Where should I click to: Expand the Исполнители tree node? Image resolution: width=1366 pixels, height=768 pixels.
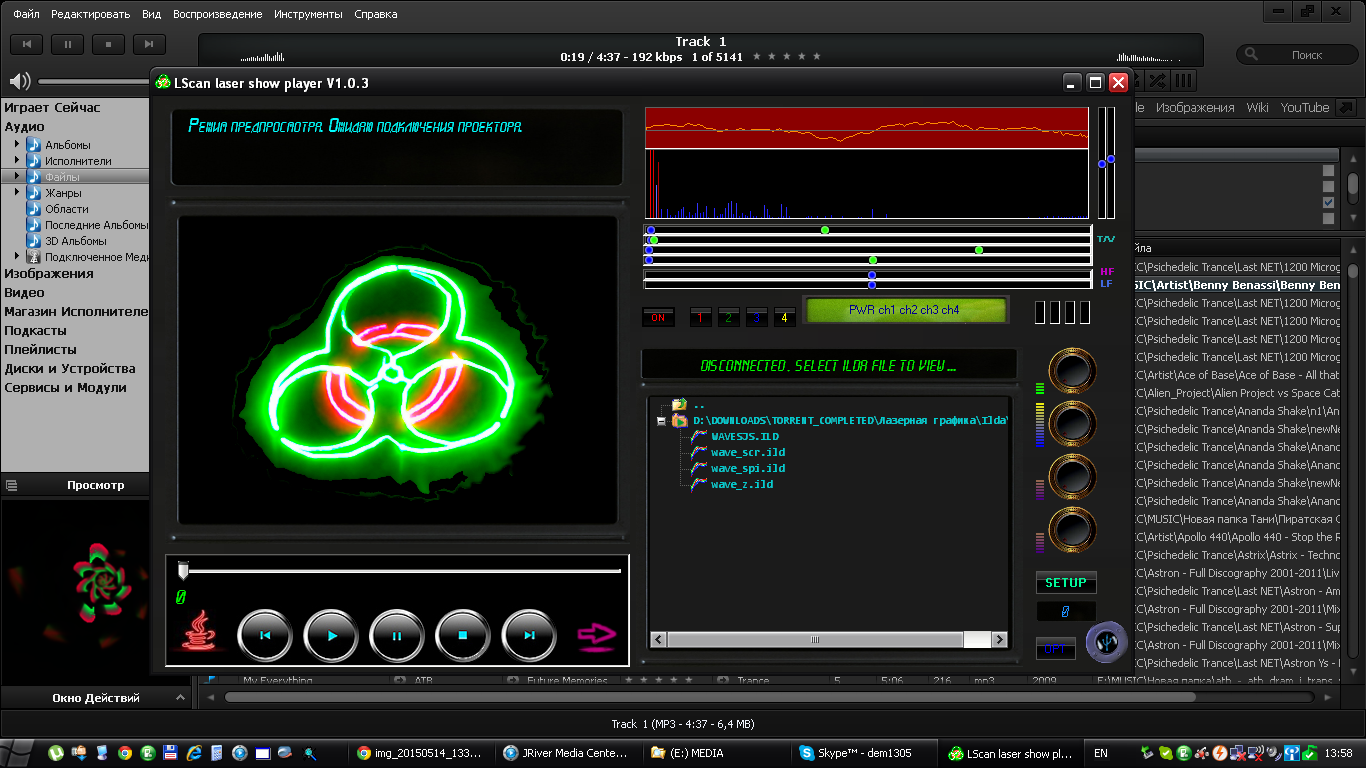[17, 161]
